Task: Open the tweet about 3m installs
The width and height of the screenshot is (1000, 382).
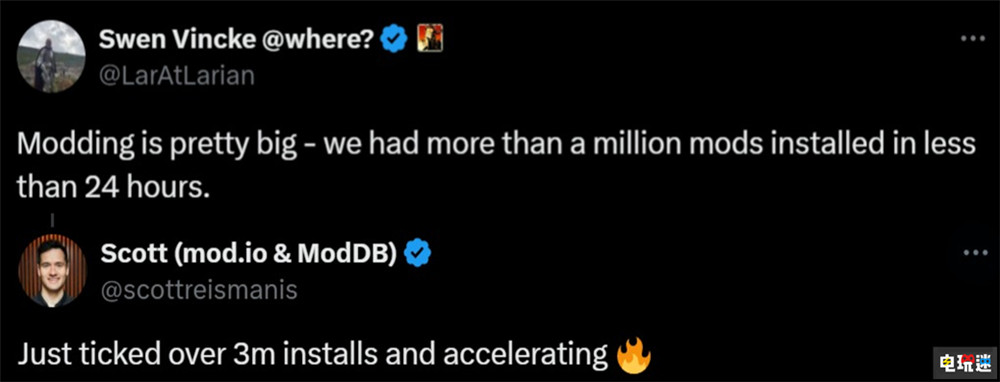Action: tap(334, 356)
